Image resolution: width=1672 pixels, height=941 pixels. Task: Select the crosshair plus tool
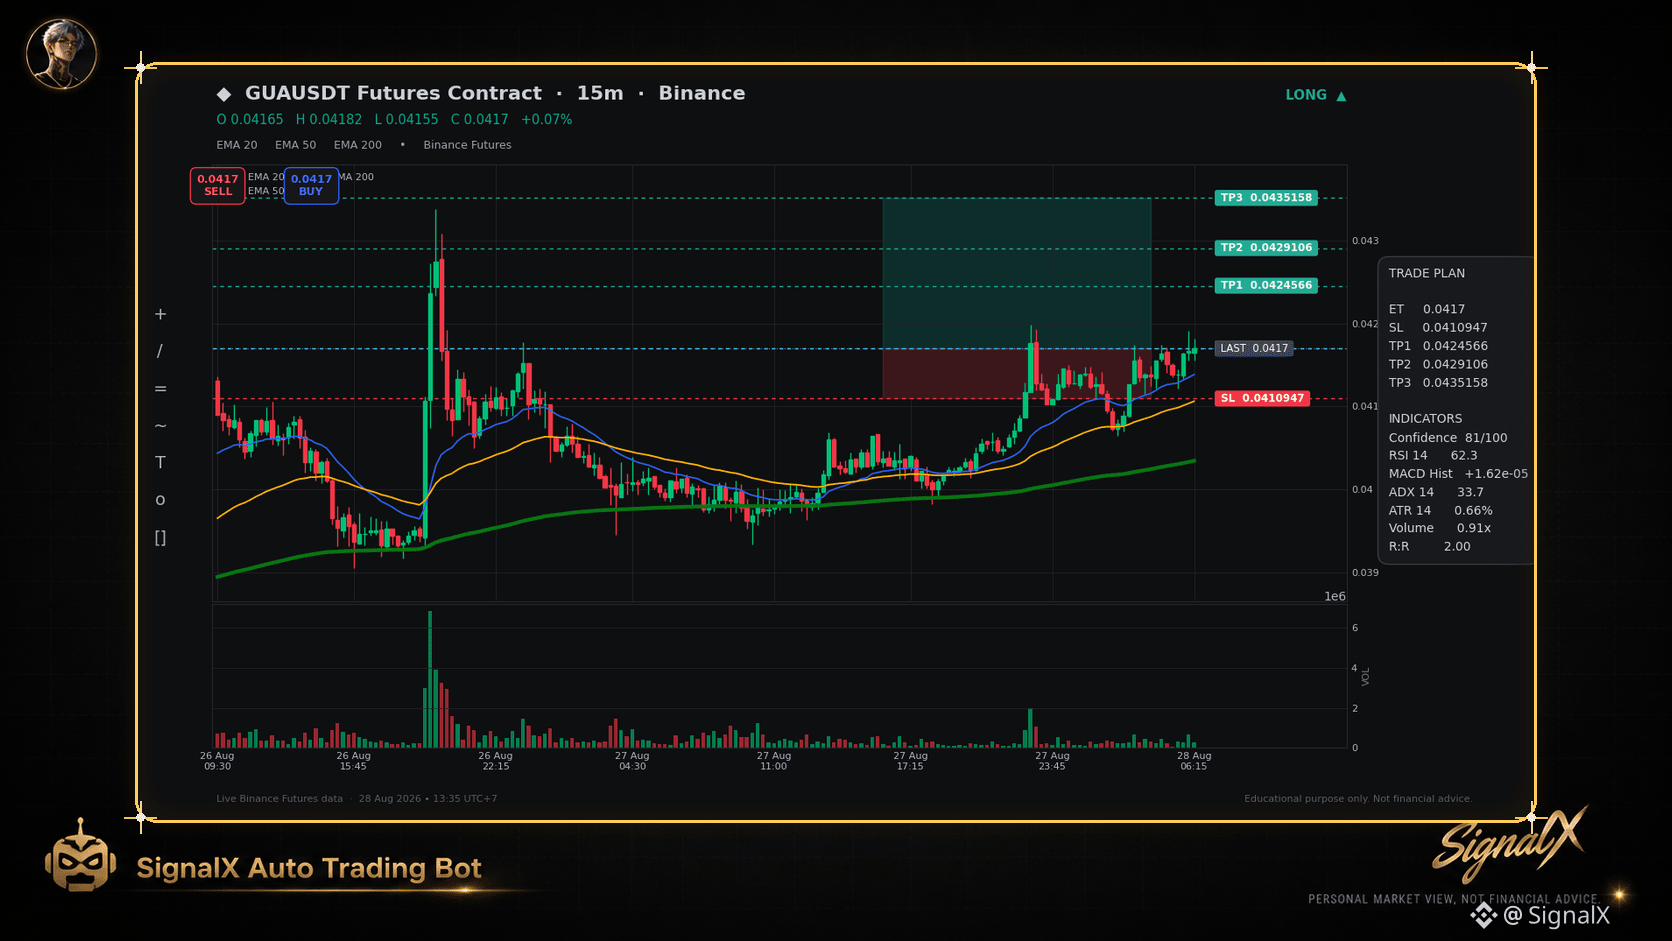[x=160, y=314]
